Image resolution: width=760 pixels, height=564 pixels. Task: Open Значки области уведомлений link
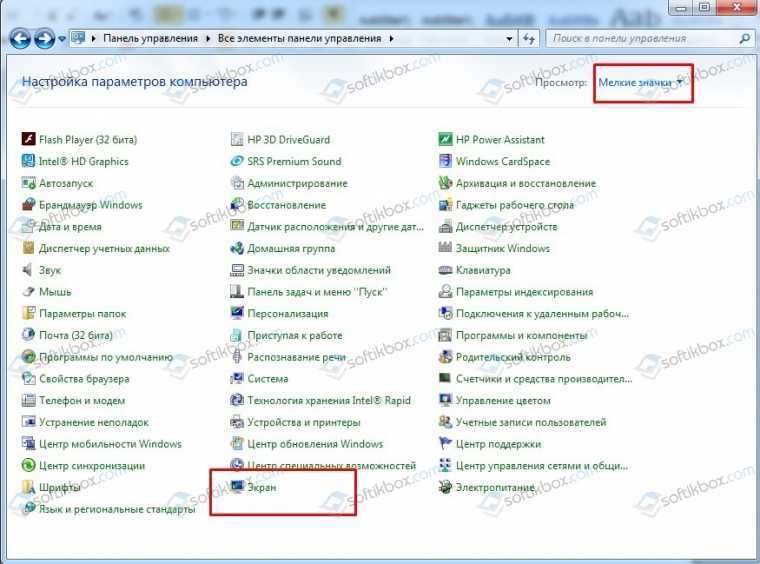pos(319,270)
